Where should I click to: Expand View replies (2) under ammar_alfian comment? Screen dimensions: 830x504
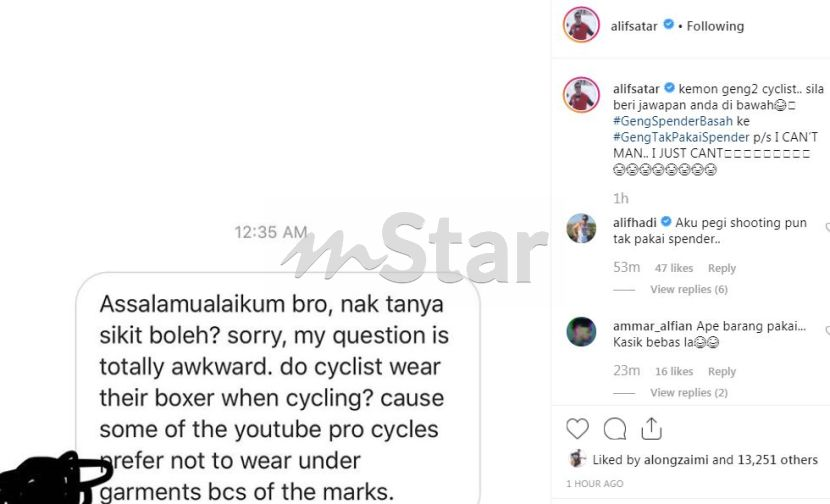tap(689, 392)
